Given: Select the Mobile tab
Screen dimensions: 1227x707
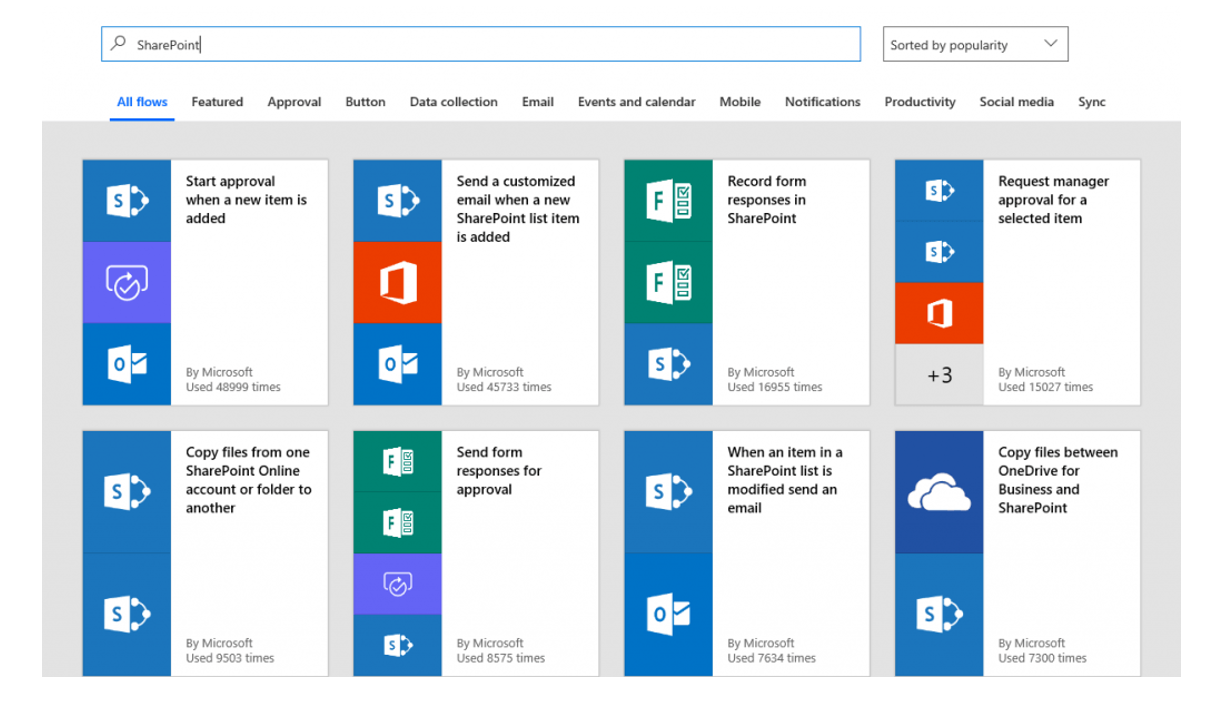Looking at the screenshot, I should (740, 102).
